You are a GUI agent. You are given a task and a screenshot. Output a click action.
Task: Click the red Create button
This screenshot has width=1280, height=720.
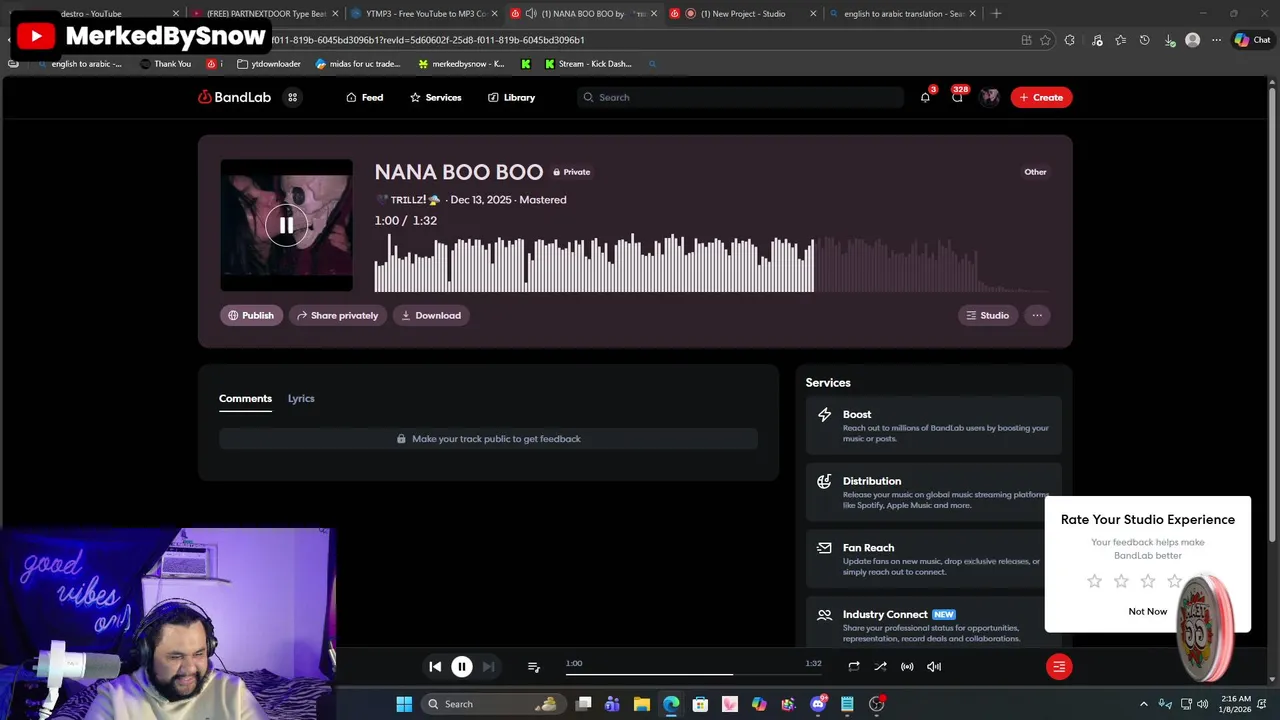pos(1041,97)
